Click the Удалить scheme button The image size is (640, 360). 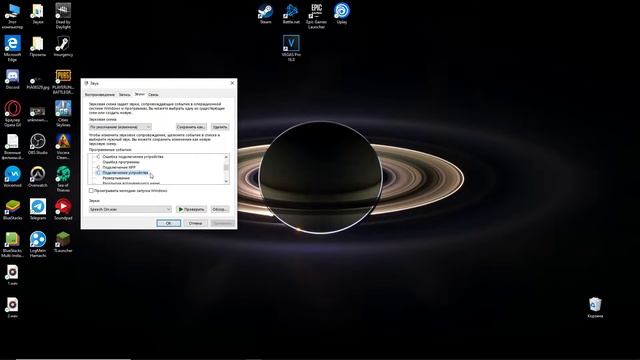(x=220, y=127)
